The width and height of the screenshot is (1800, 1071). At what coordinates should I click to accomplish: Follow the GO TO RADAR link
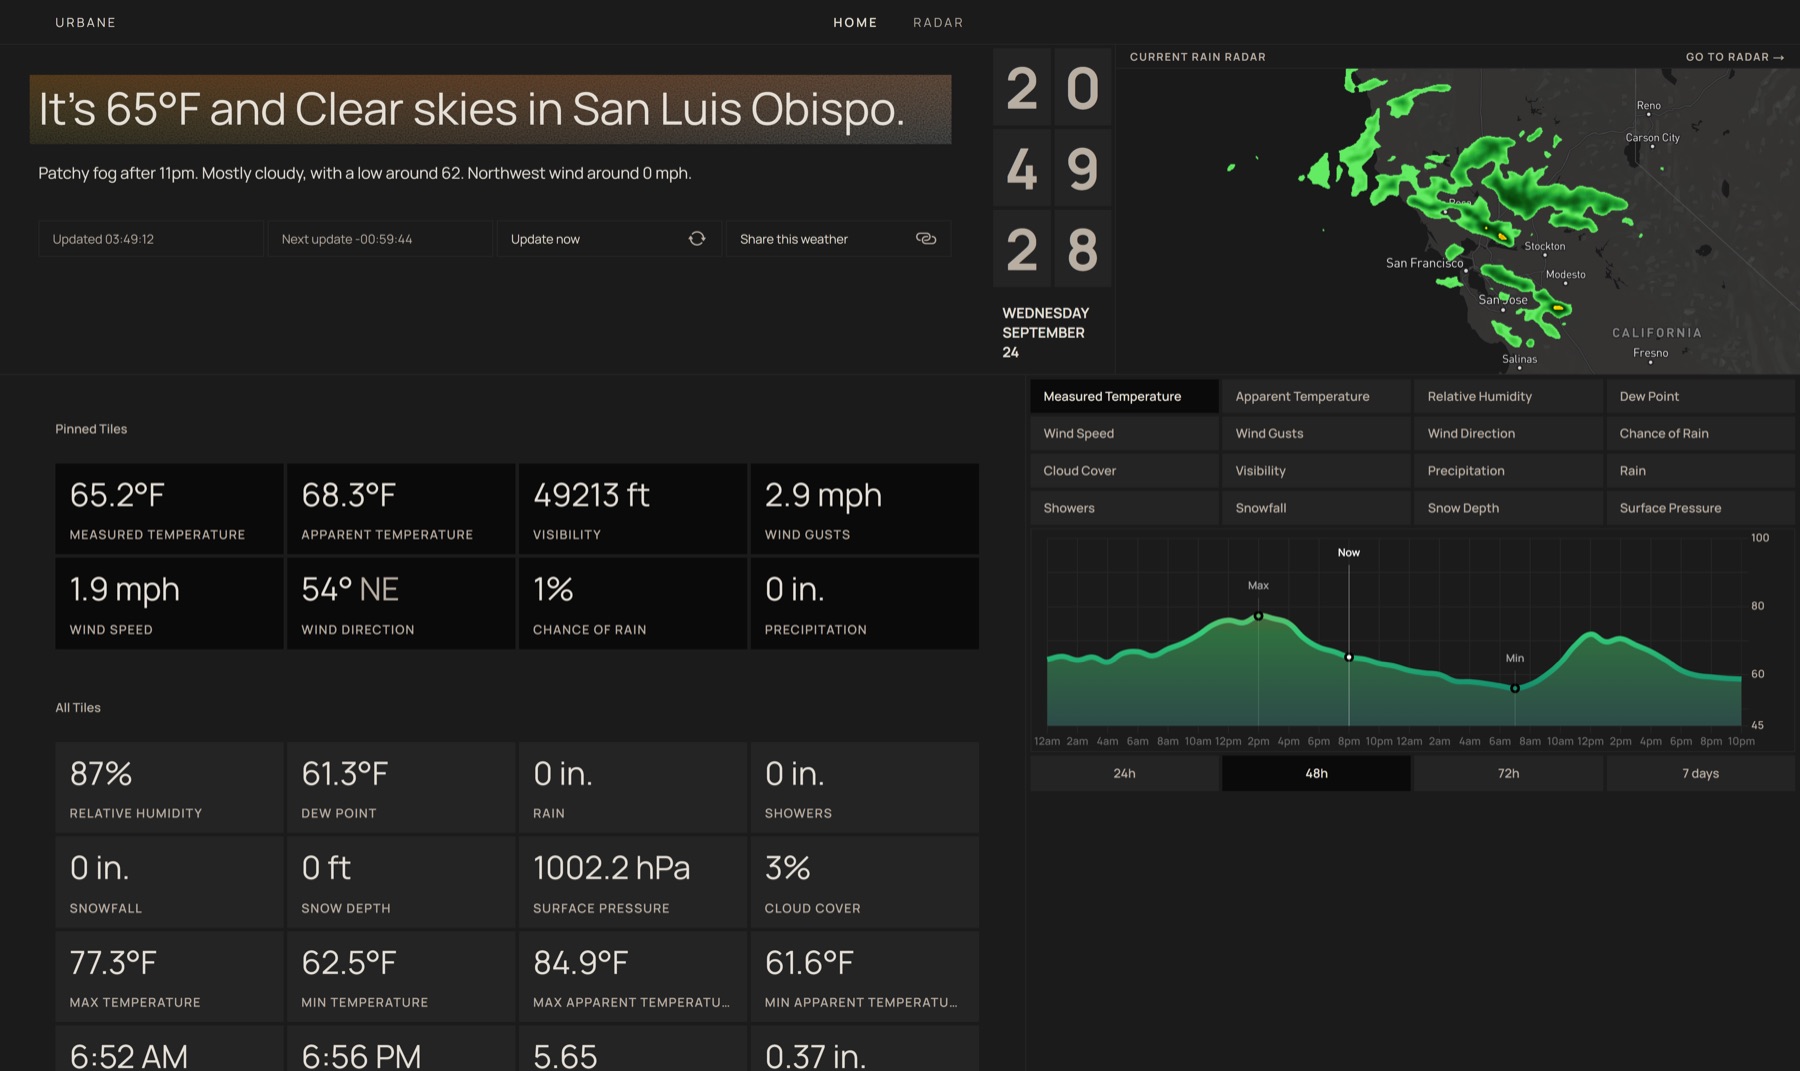[1735, 57]
